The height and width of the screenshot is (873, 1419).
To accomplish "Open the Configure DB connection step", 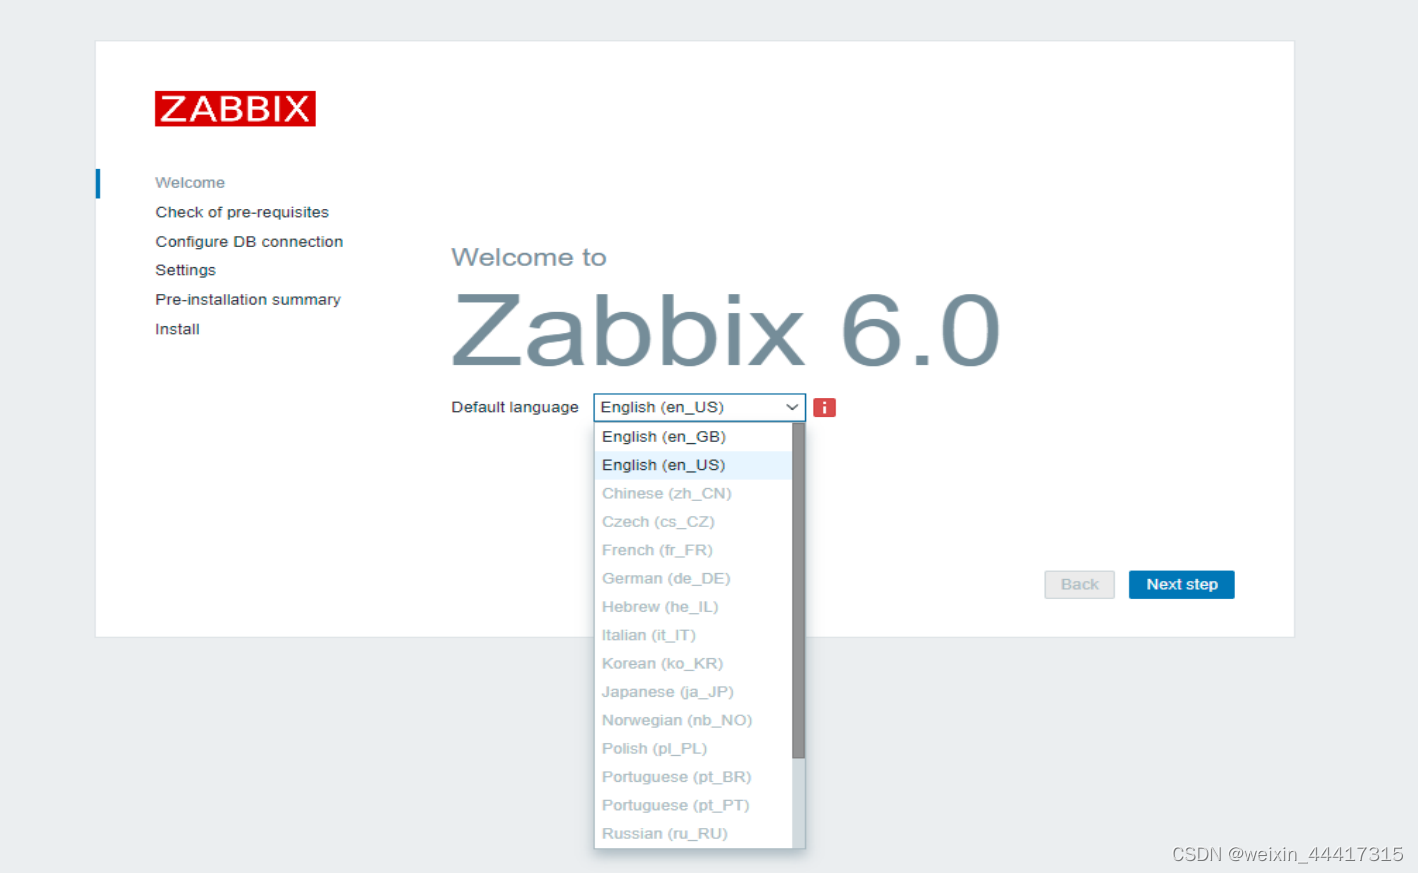I will [248, 241].
